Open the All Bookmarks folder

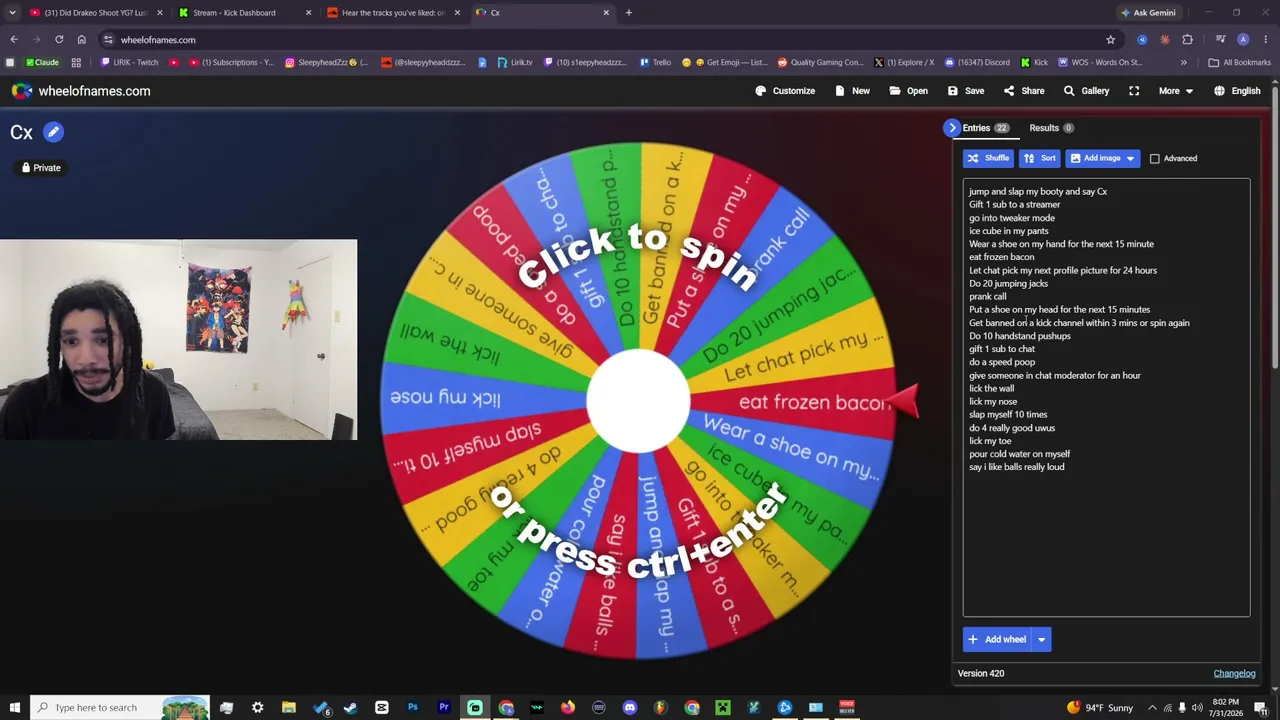point(1239,62)
